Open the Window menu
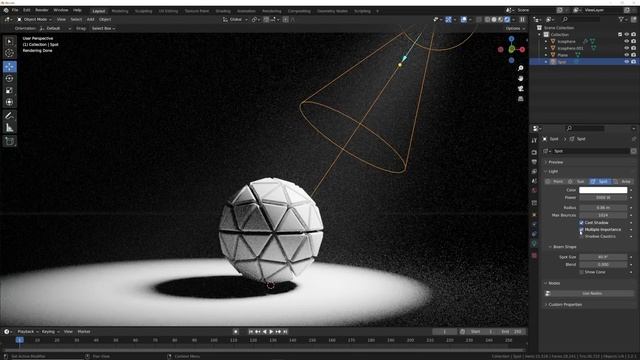640x360 pixels. pyautogui.click(x=61, y=10)
